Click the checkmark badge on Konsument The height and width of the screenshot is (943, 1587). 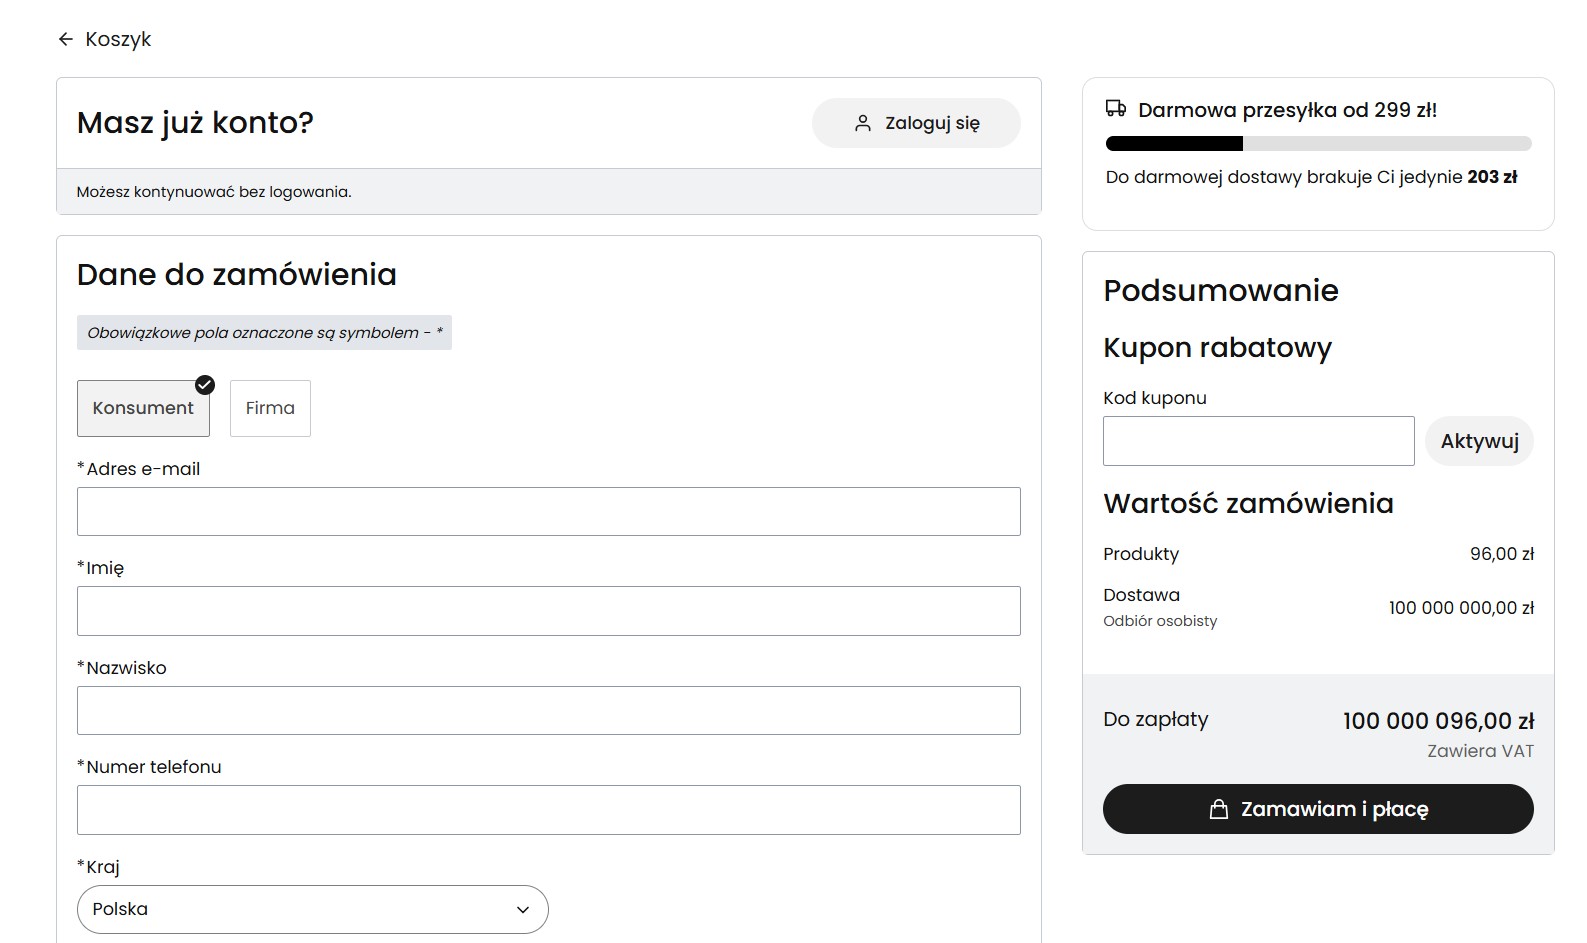pos(205,385)
